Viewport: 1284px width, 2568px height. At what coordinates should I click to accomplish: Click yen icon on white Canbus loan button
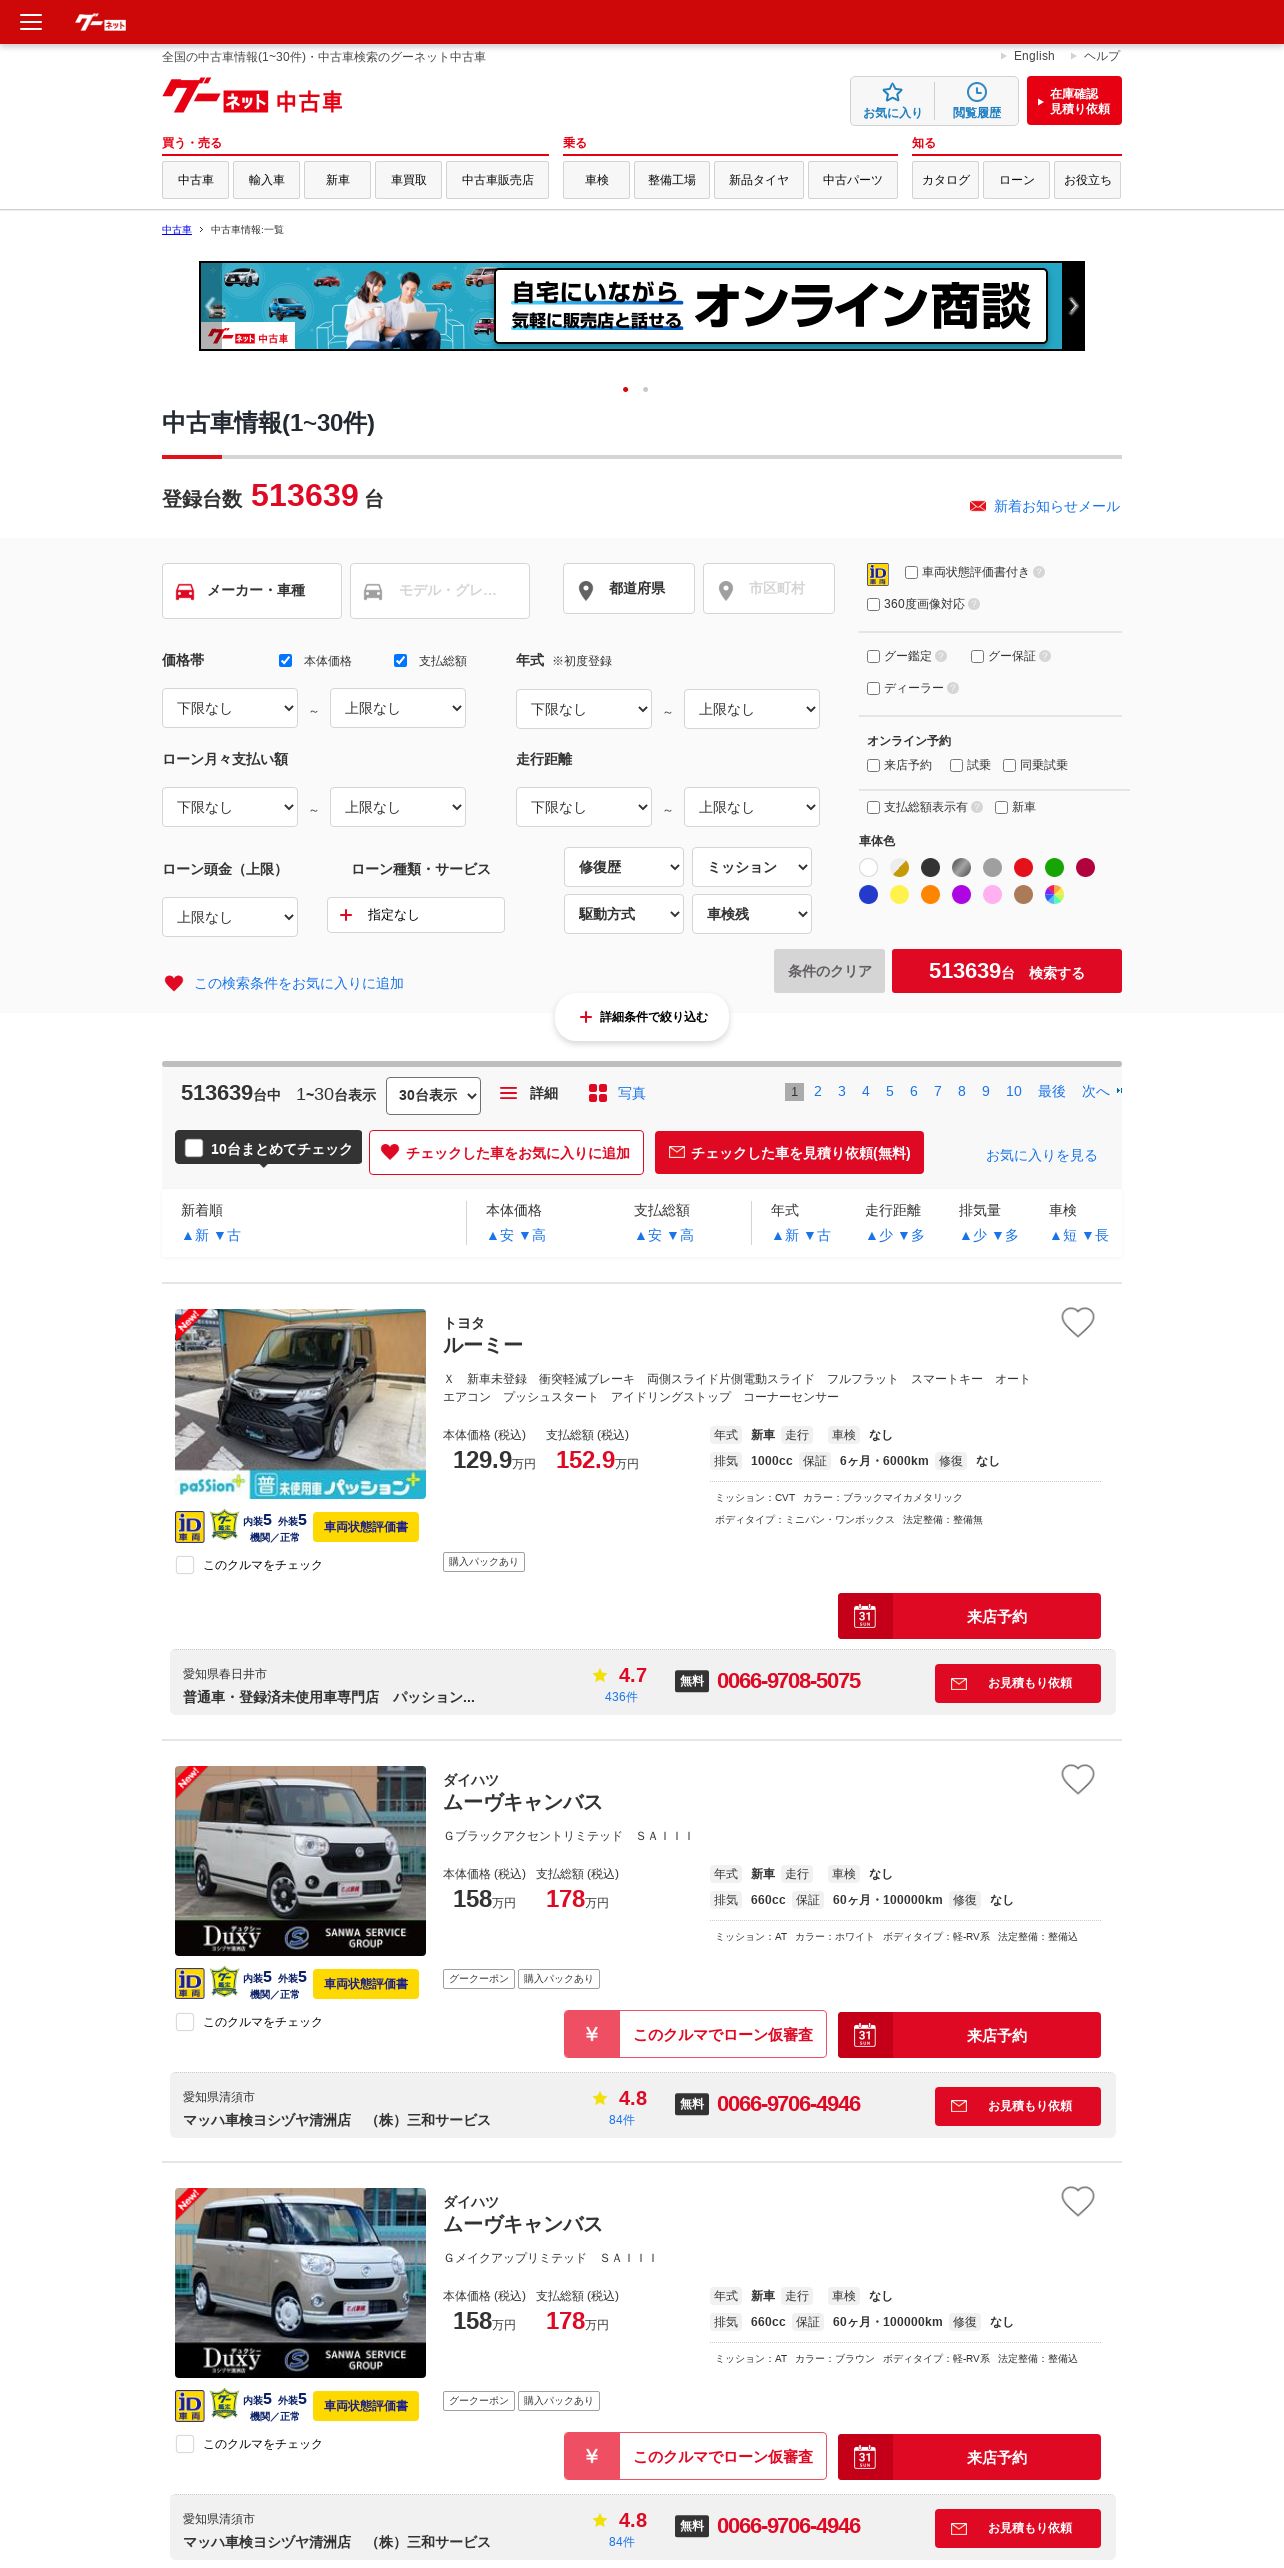[592, 2034]
